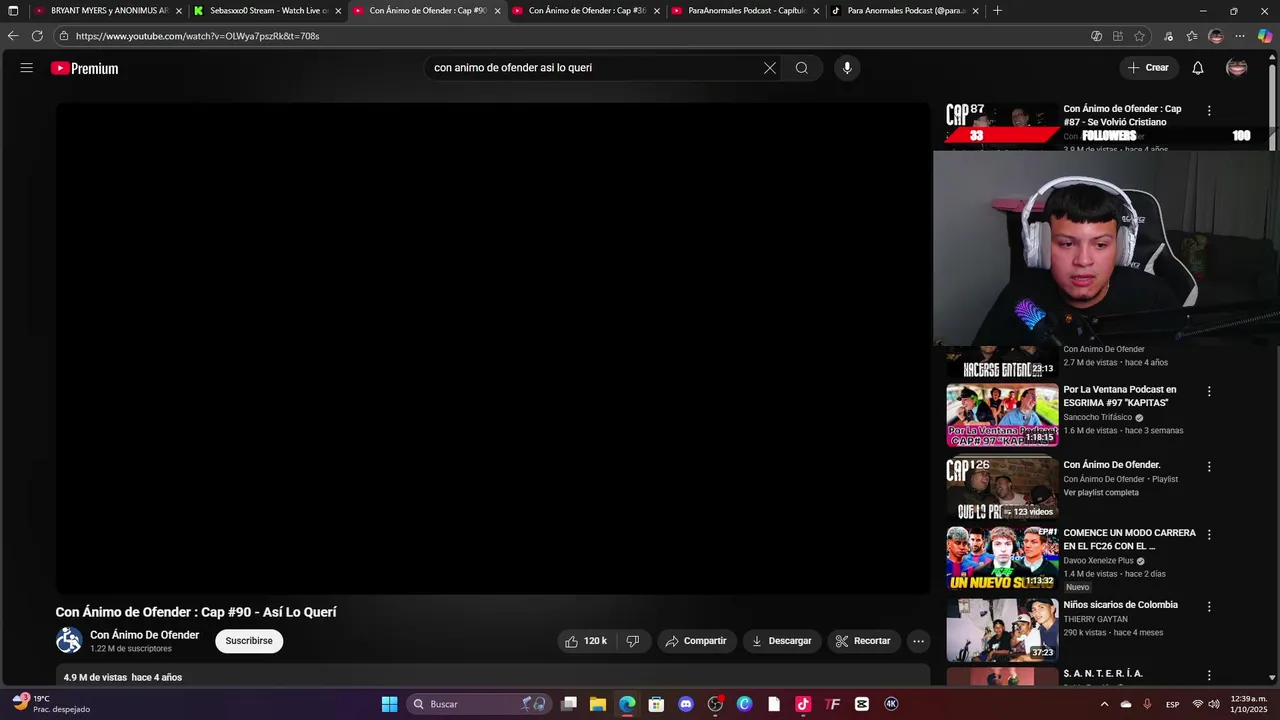Open the Con Ánimo De Ofender playlist thumbnail

pyautogui.click(x=1002, y=487)
